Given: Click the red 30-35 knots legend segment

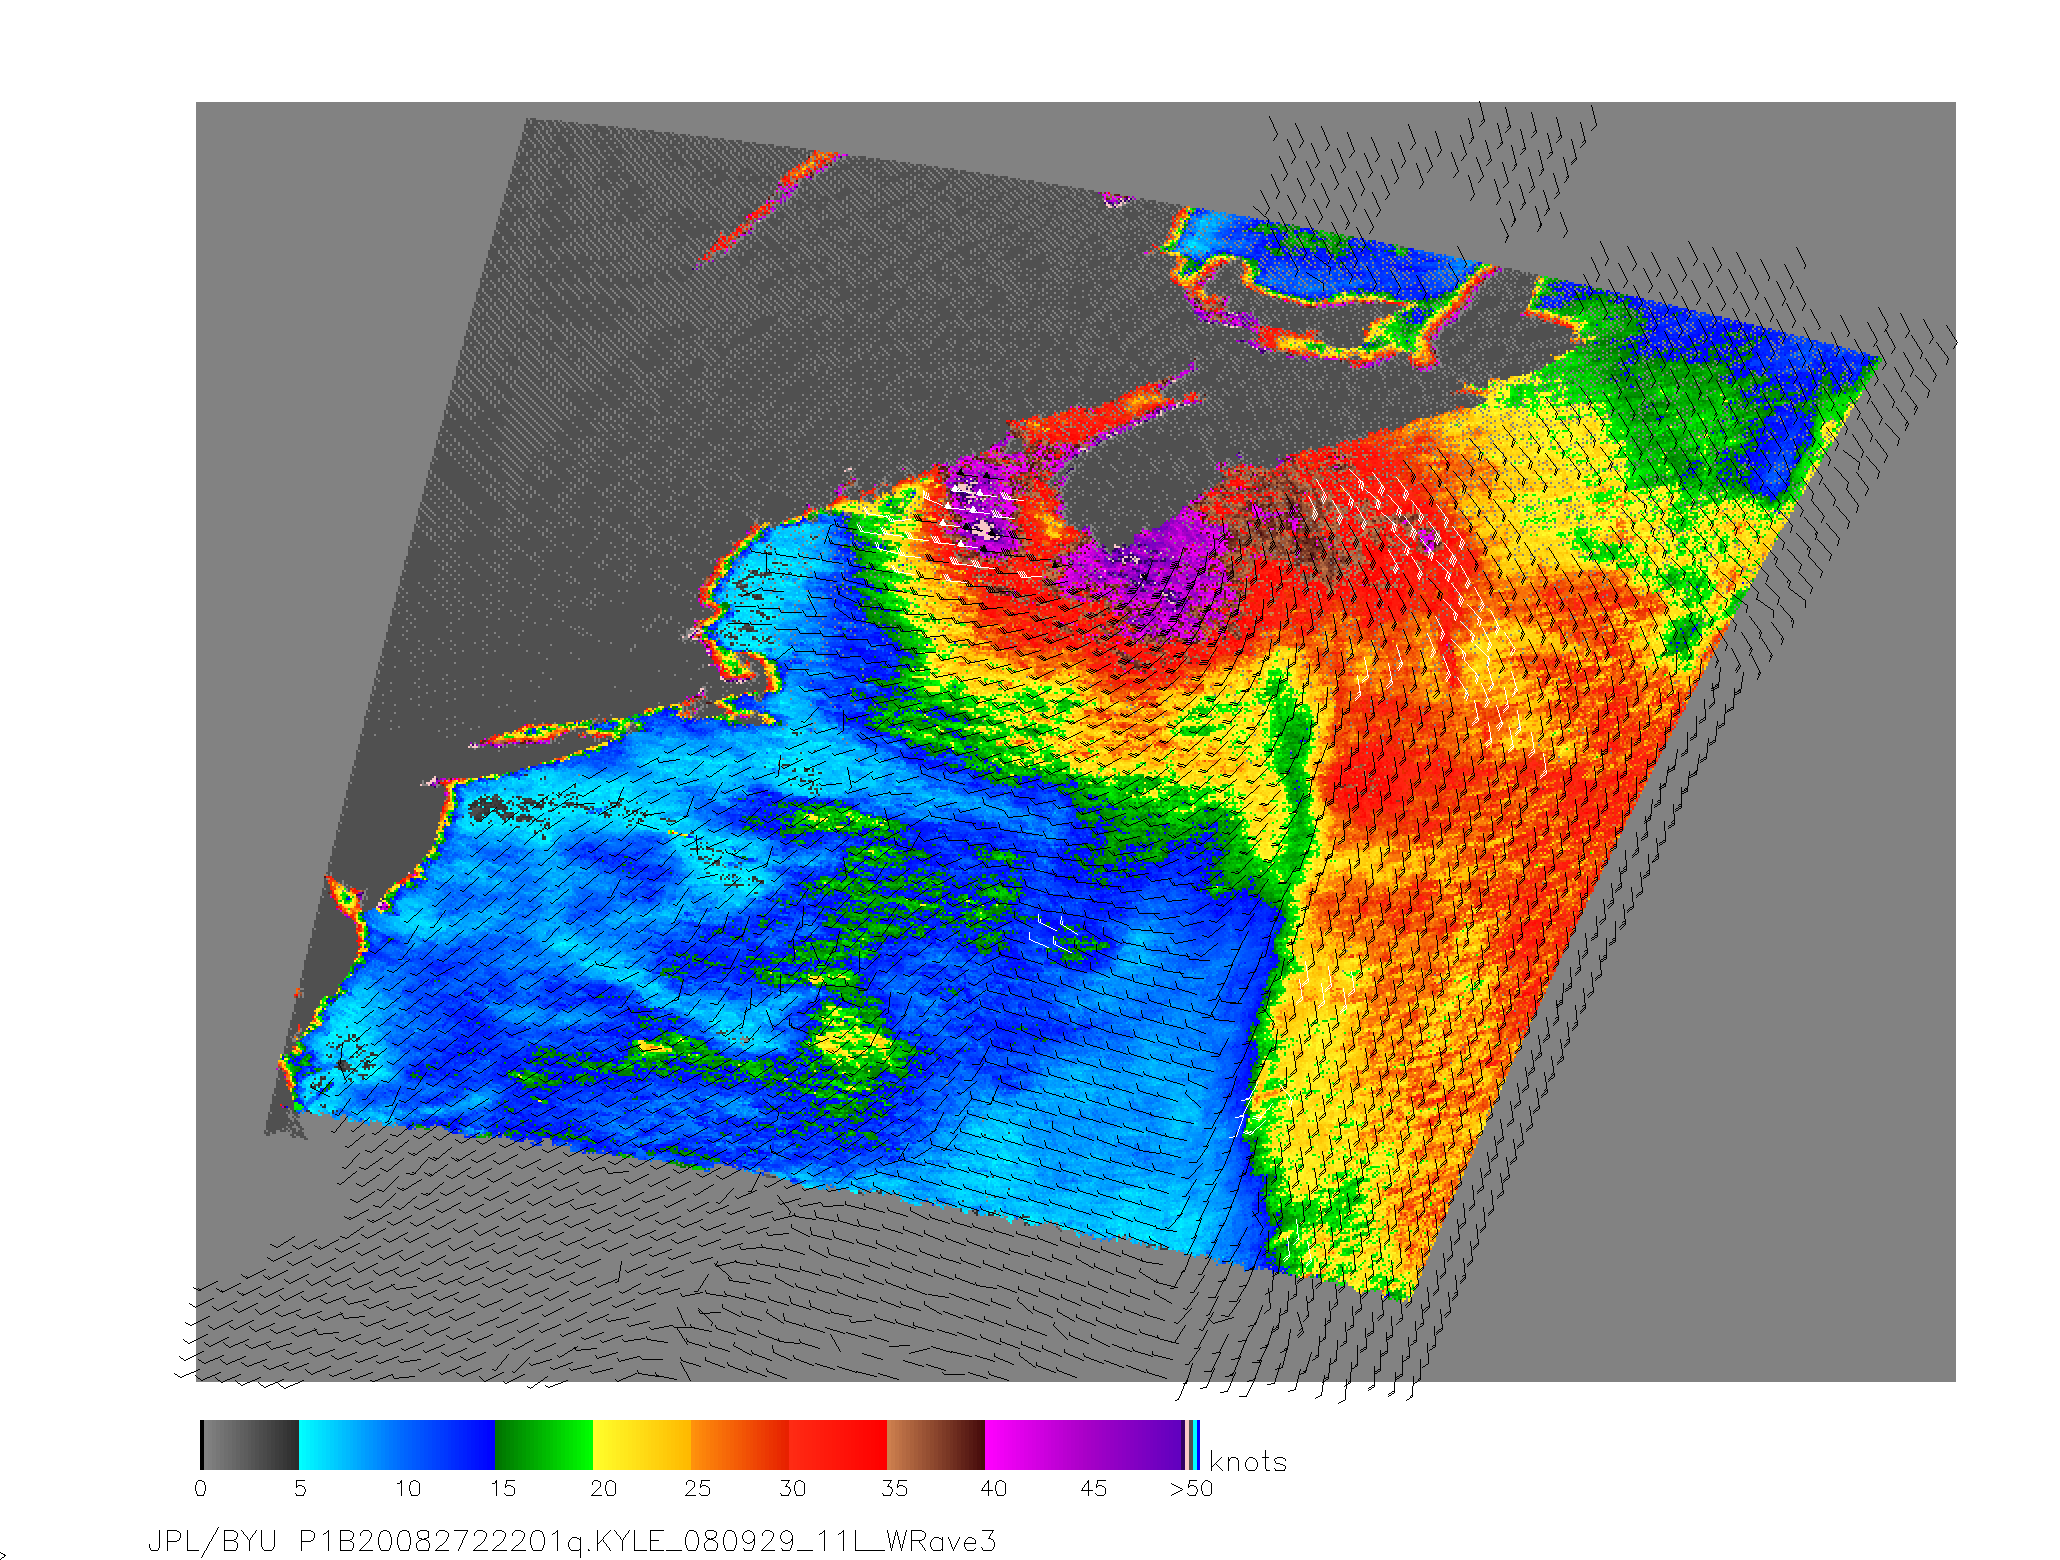Looking at the screenshot, I should tap(838, 1444).
